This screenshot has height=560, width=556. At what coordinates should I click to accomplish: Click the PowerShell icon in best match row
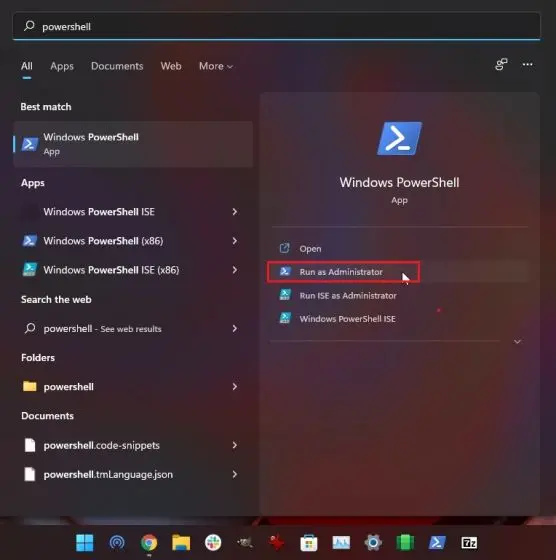(30, 144)
